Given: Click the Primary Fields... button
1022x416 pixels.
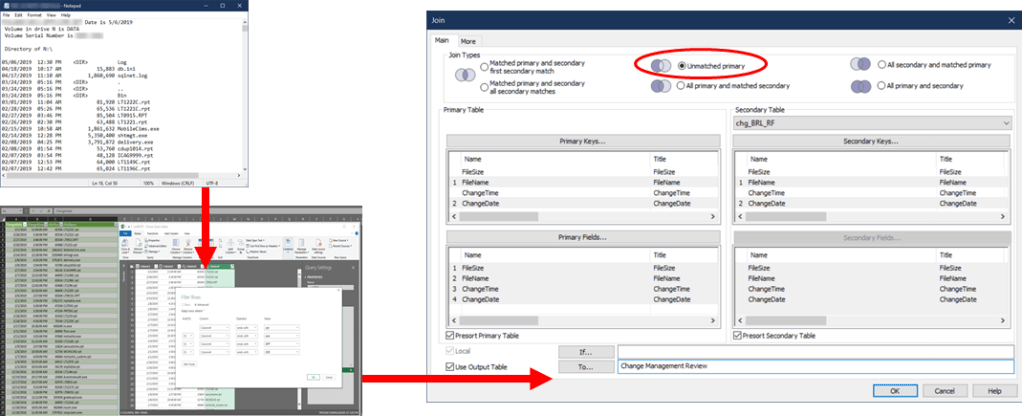Looking at the screenshot, I should click(583, 237).
